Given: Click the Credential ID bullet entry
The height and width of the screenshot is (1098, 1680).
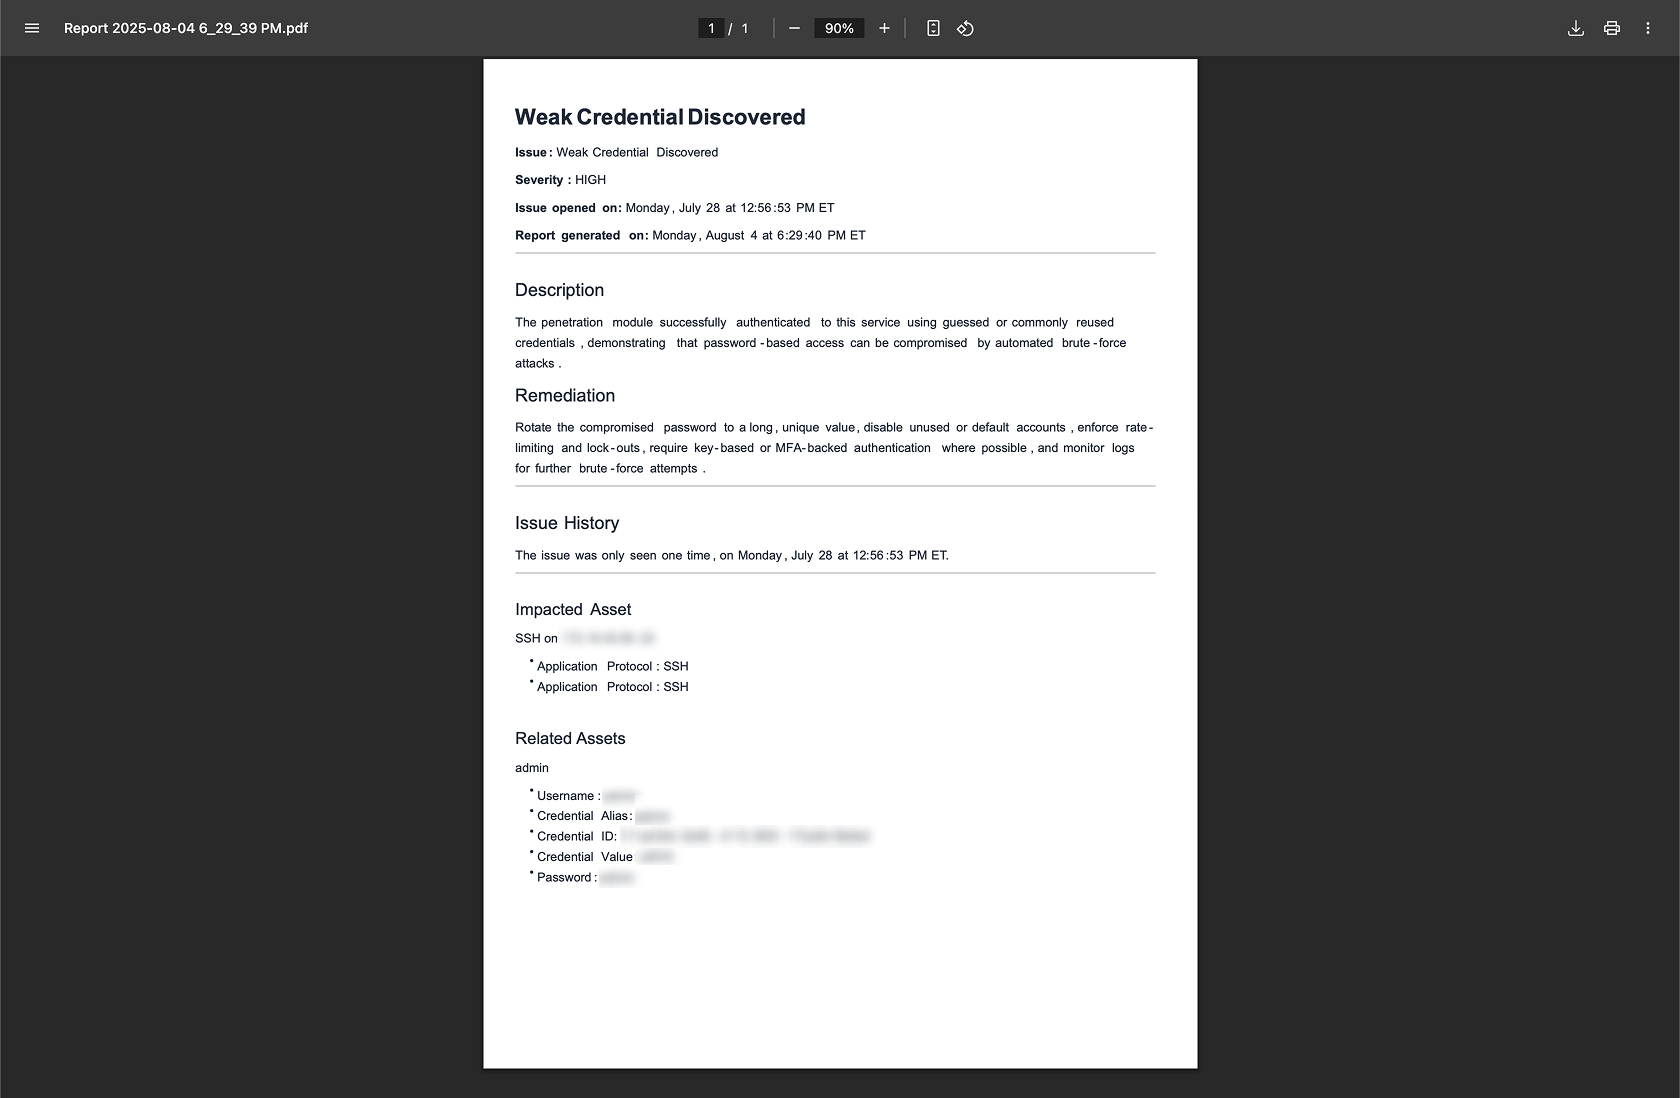Looking at the screenshot, I should [703, 836].
